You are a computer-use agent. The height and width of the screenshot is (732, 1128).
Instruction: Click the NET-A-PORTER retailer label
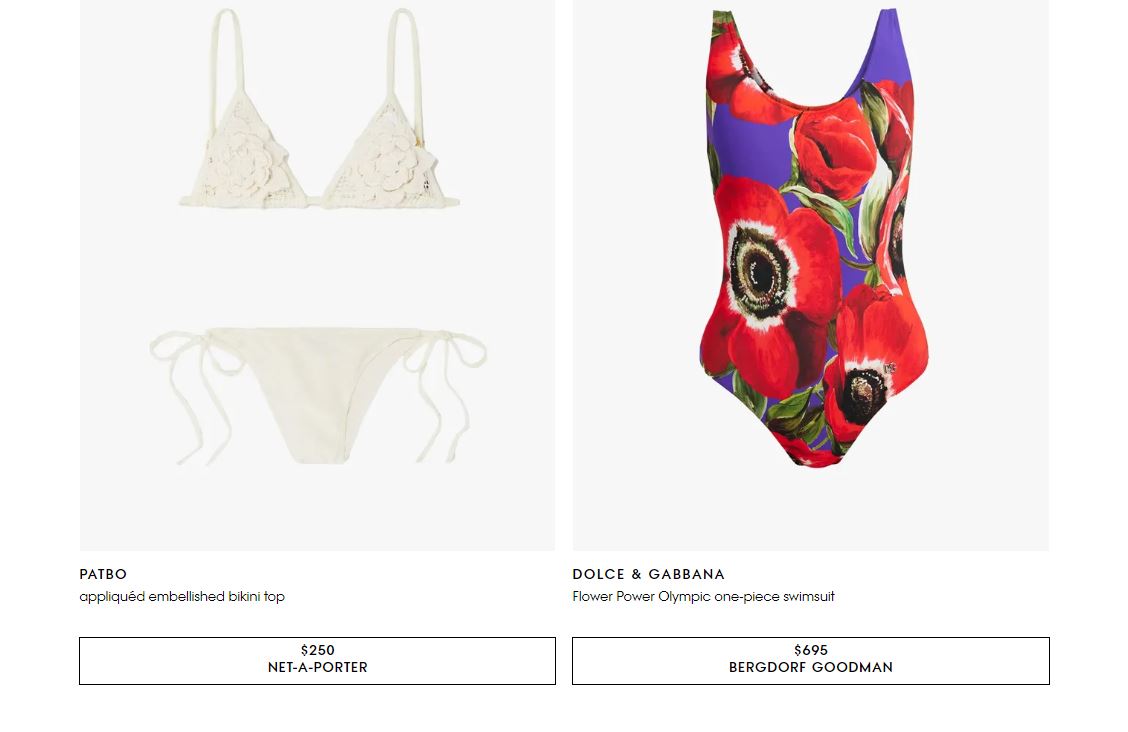[x=317, y=668]
